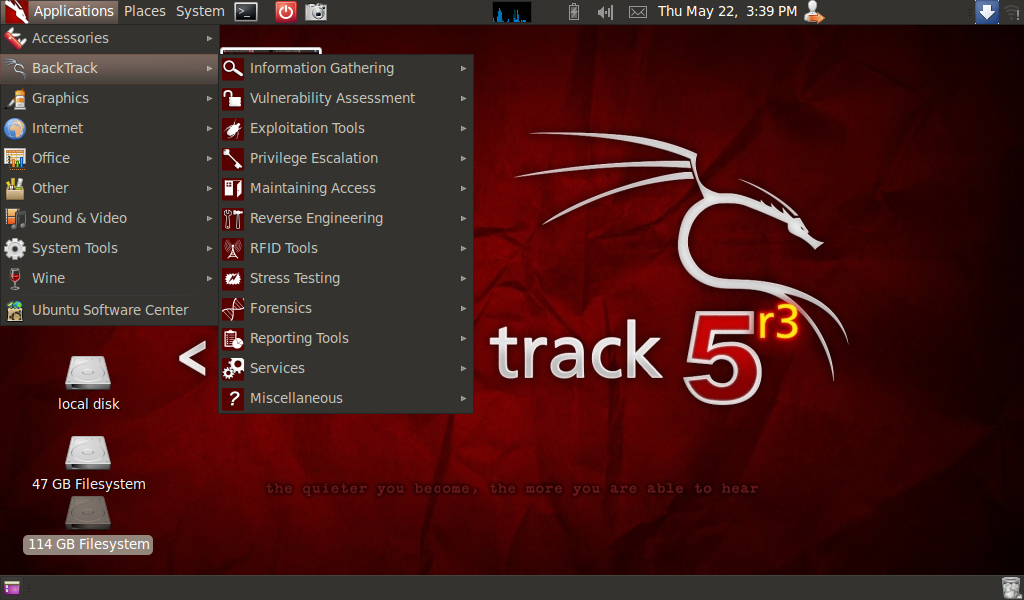Open a terminal from the top panel
This screenshot has height=600, width=1024.
(x=245, y=12)
